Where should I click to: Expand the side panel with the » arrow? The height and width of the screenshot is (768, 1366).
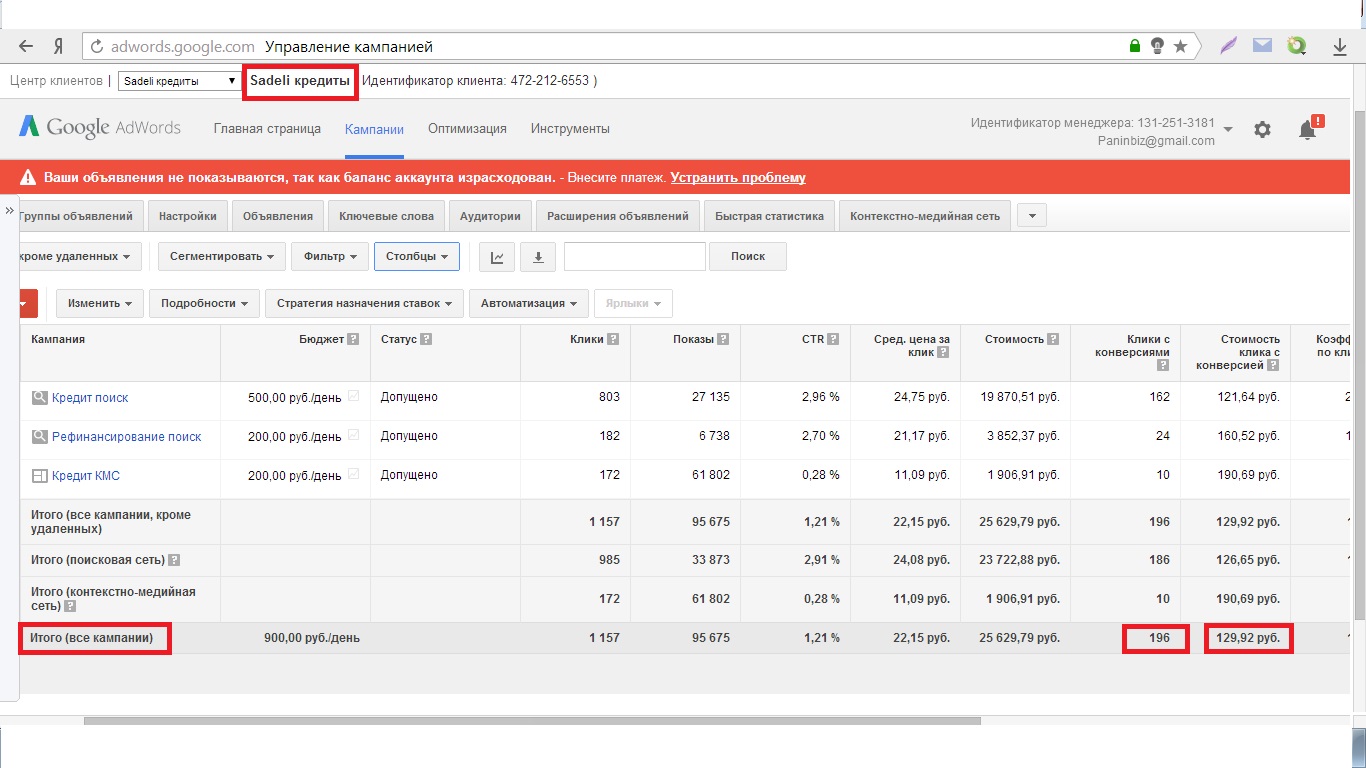click(x=9, y=211)
